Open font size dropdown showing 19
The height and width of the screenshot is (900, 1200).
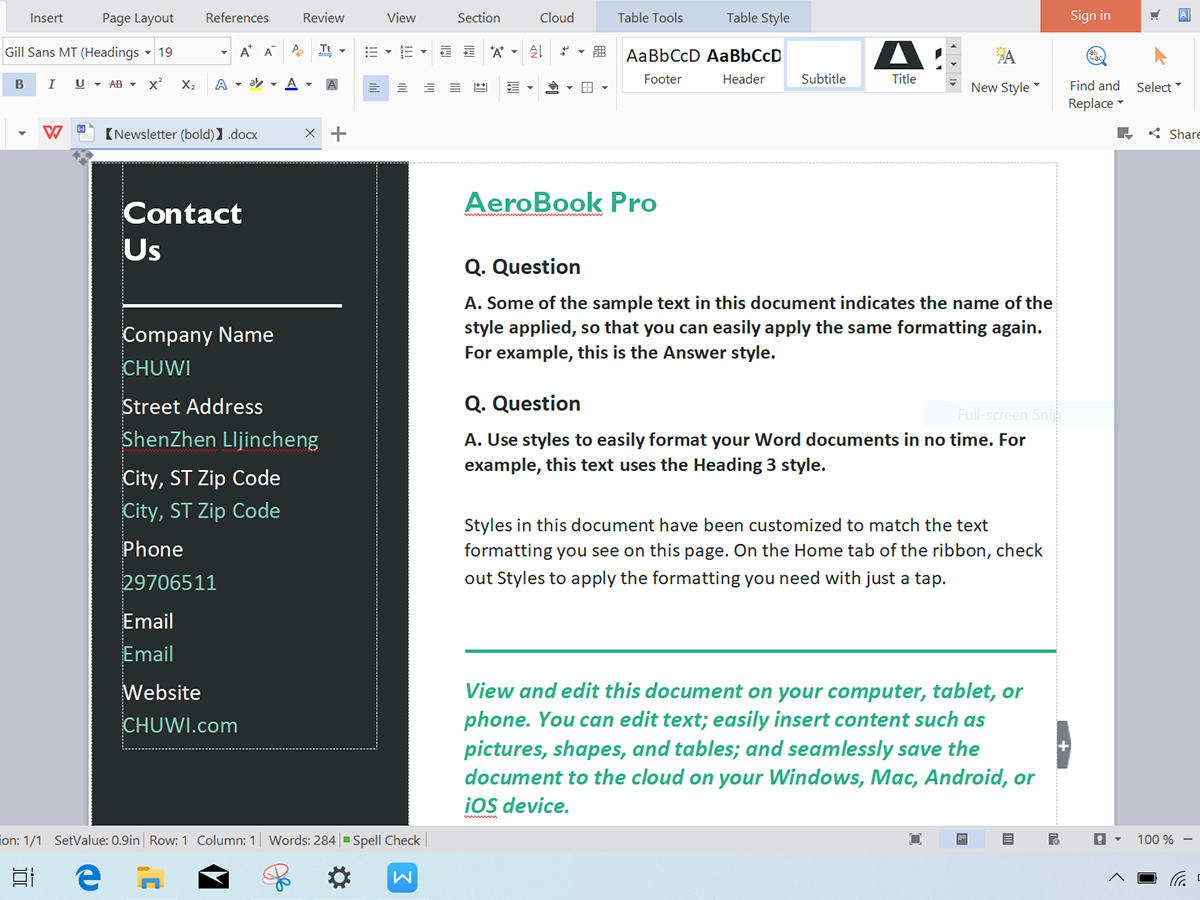223,52
